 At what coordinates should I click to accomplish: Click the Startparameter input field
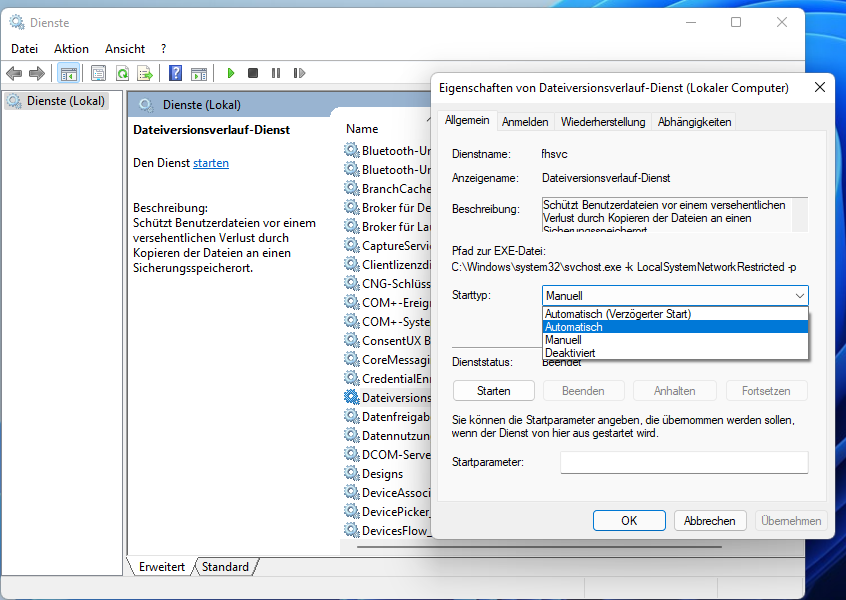point(684,462)
